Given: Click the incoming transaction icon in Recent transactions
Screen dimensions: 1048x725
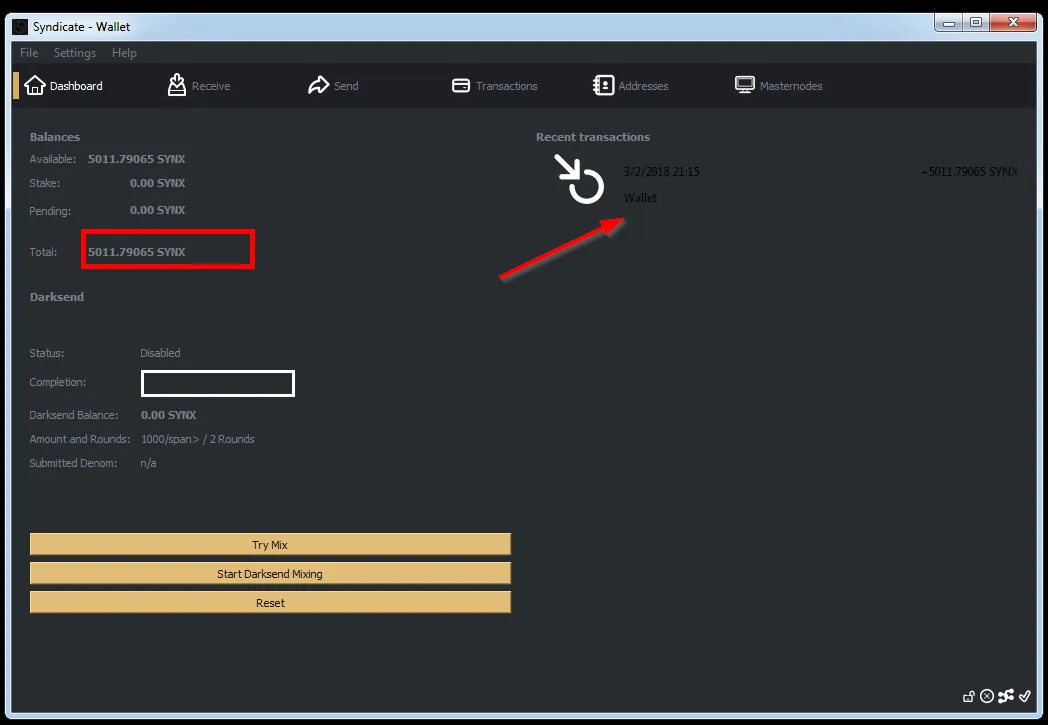Looking at the screenshot, I should click(579, 178).
